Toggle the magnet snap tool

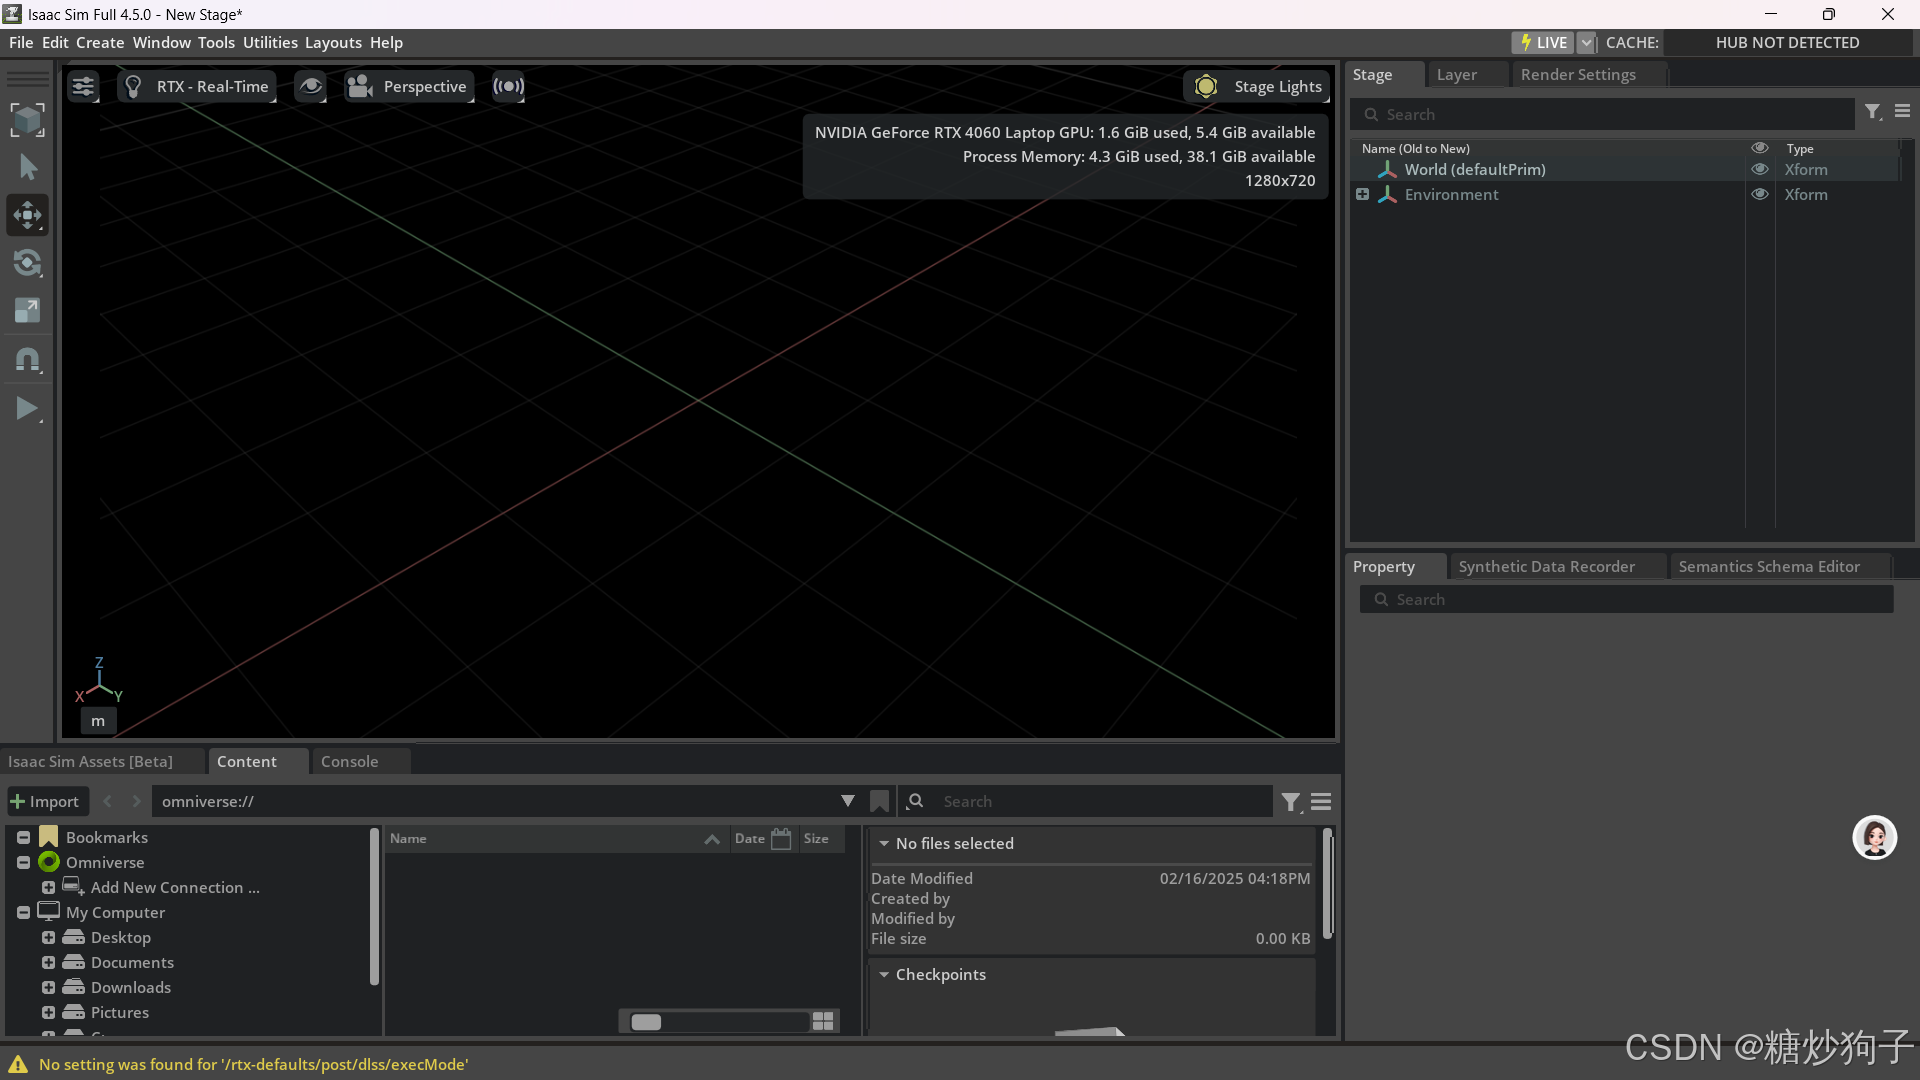point(27,359)
